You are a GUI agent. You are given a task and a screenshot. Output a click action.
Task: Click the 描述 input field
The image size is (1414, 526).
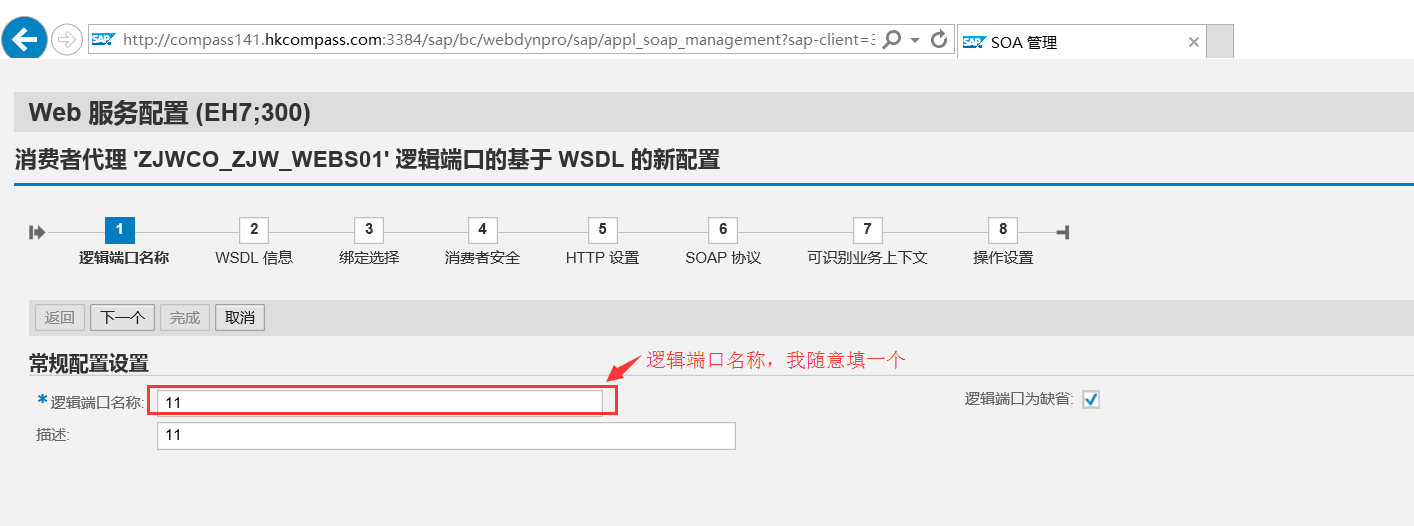coord(446,435)
